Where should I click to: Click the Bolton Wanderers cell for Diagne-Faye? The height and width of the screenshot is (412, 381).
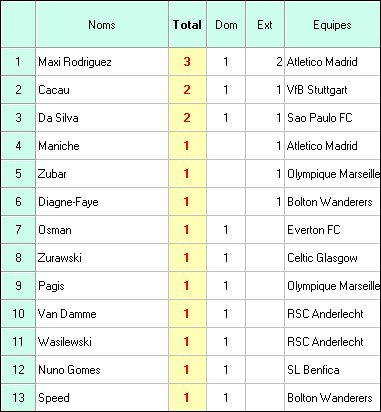point(333,202)
